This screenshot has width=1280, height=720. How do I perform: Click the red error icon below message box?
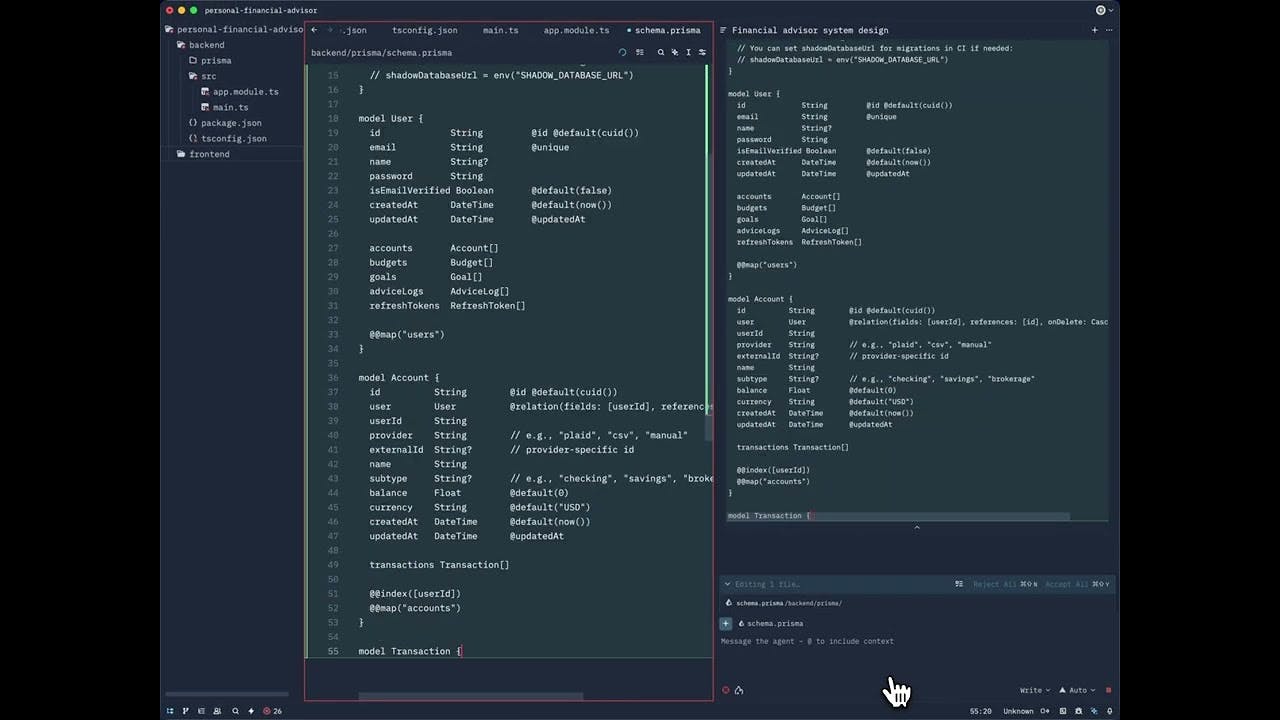[x=726, y=690]
